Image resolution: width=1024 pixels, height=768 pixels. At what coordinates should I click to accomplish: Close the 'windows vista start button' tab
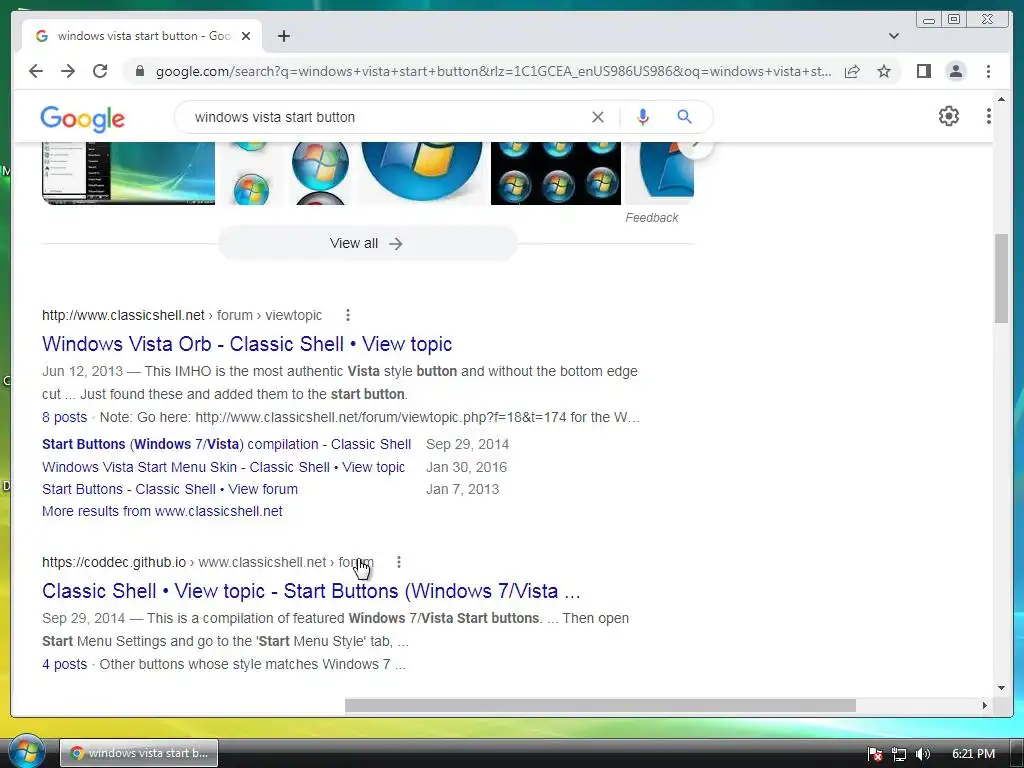click(246, 36)
